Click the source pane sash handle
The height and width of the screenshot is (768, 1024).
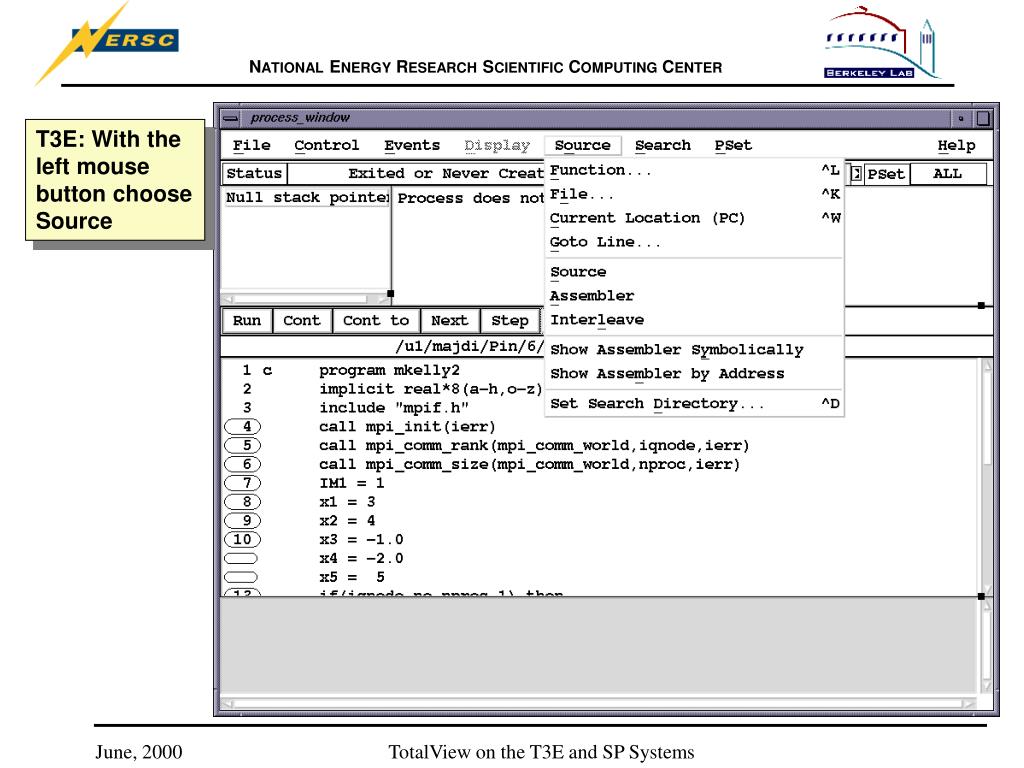pos(981,596)
